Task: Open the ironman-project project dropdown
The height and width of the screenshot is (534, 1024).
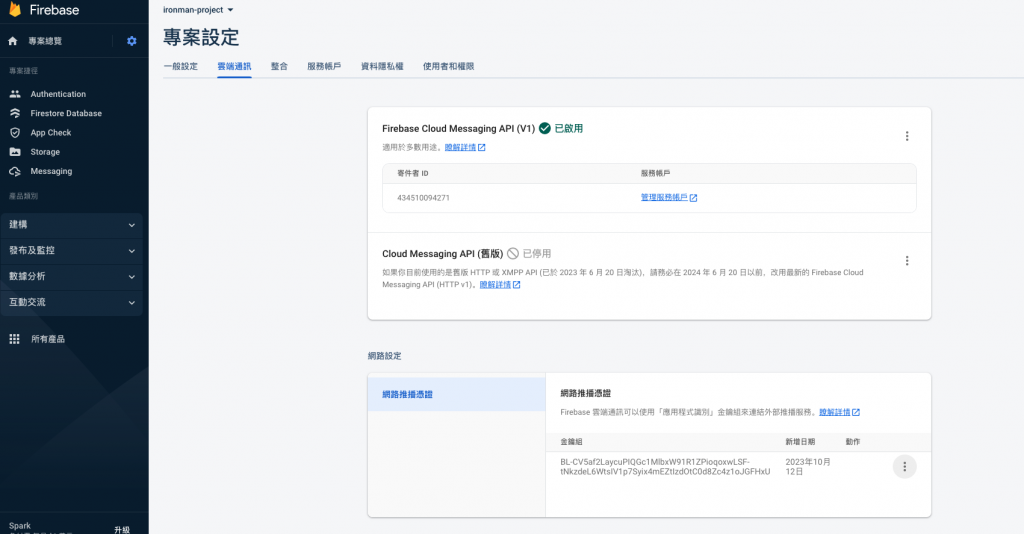Action: pyautogui.click(x=199, y=10)
